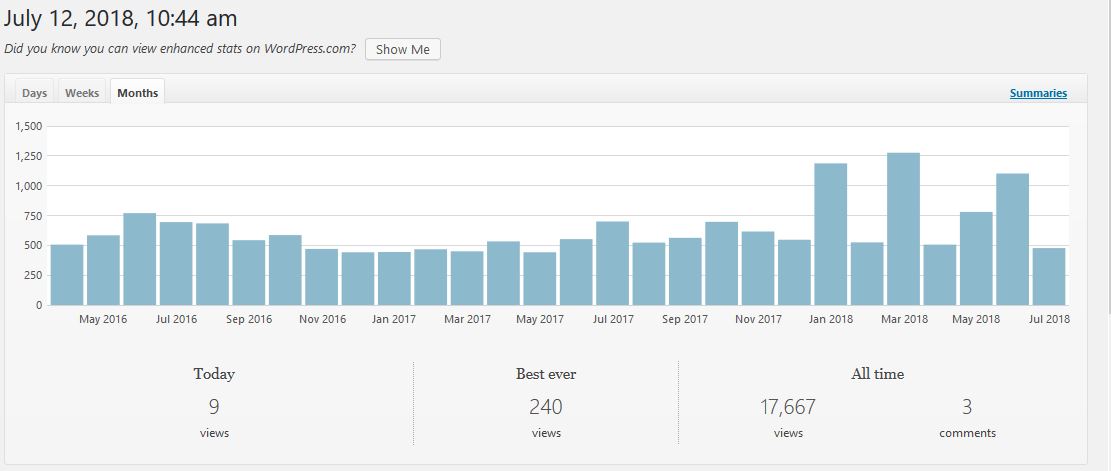Click the 250 y-axis label
This screenshot has width=1111, height=471.
click(x=34, y=275)
